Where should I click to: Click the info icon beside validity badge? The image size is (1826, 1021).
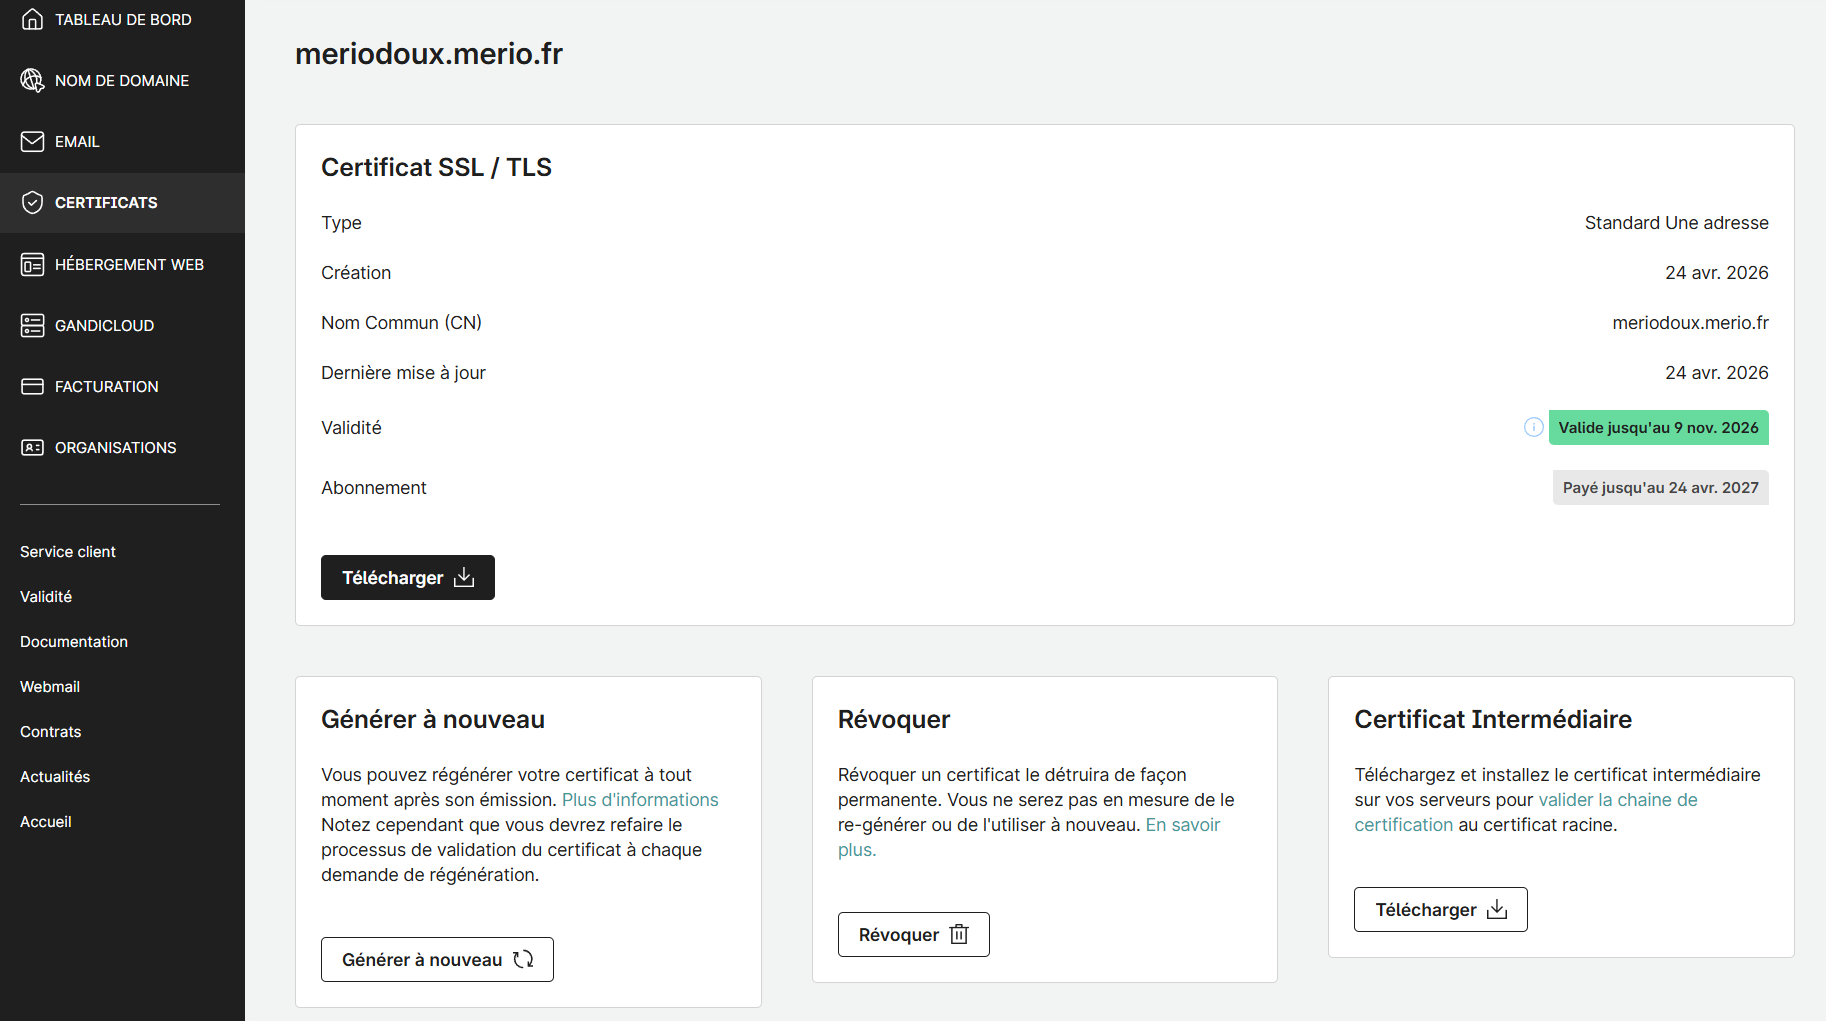click(1533, 428)
